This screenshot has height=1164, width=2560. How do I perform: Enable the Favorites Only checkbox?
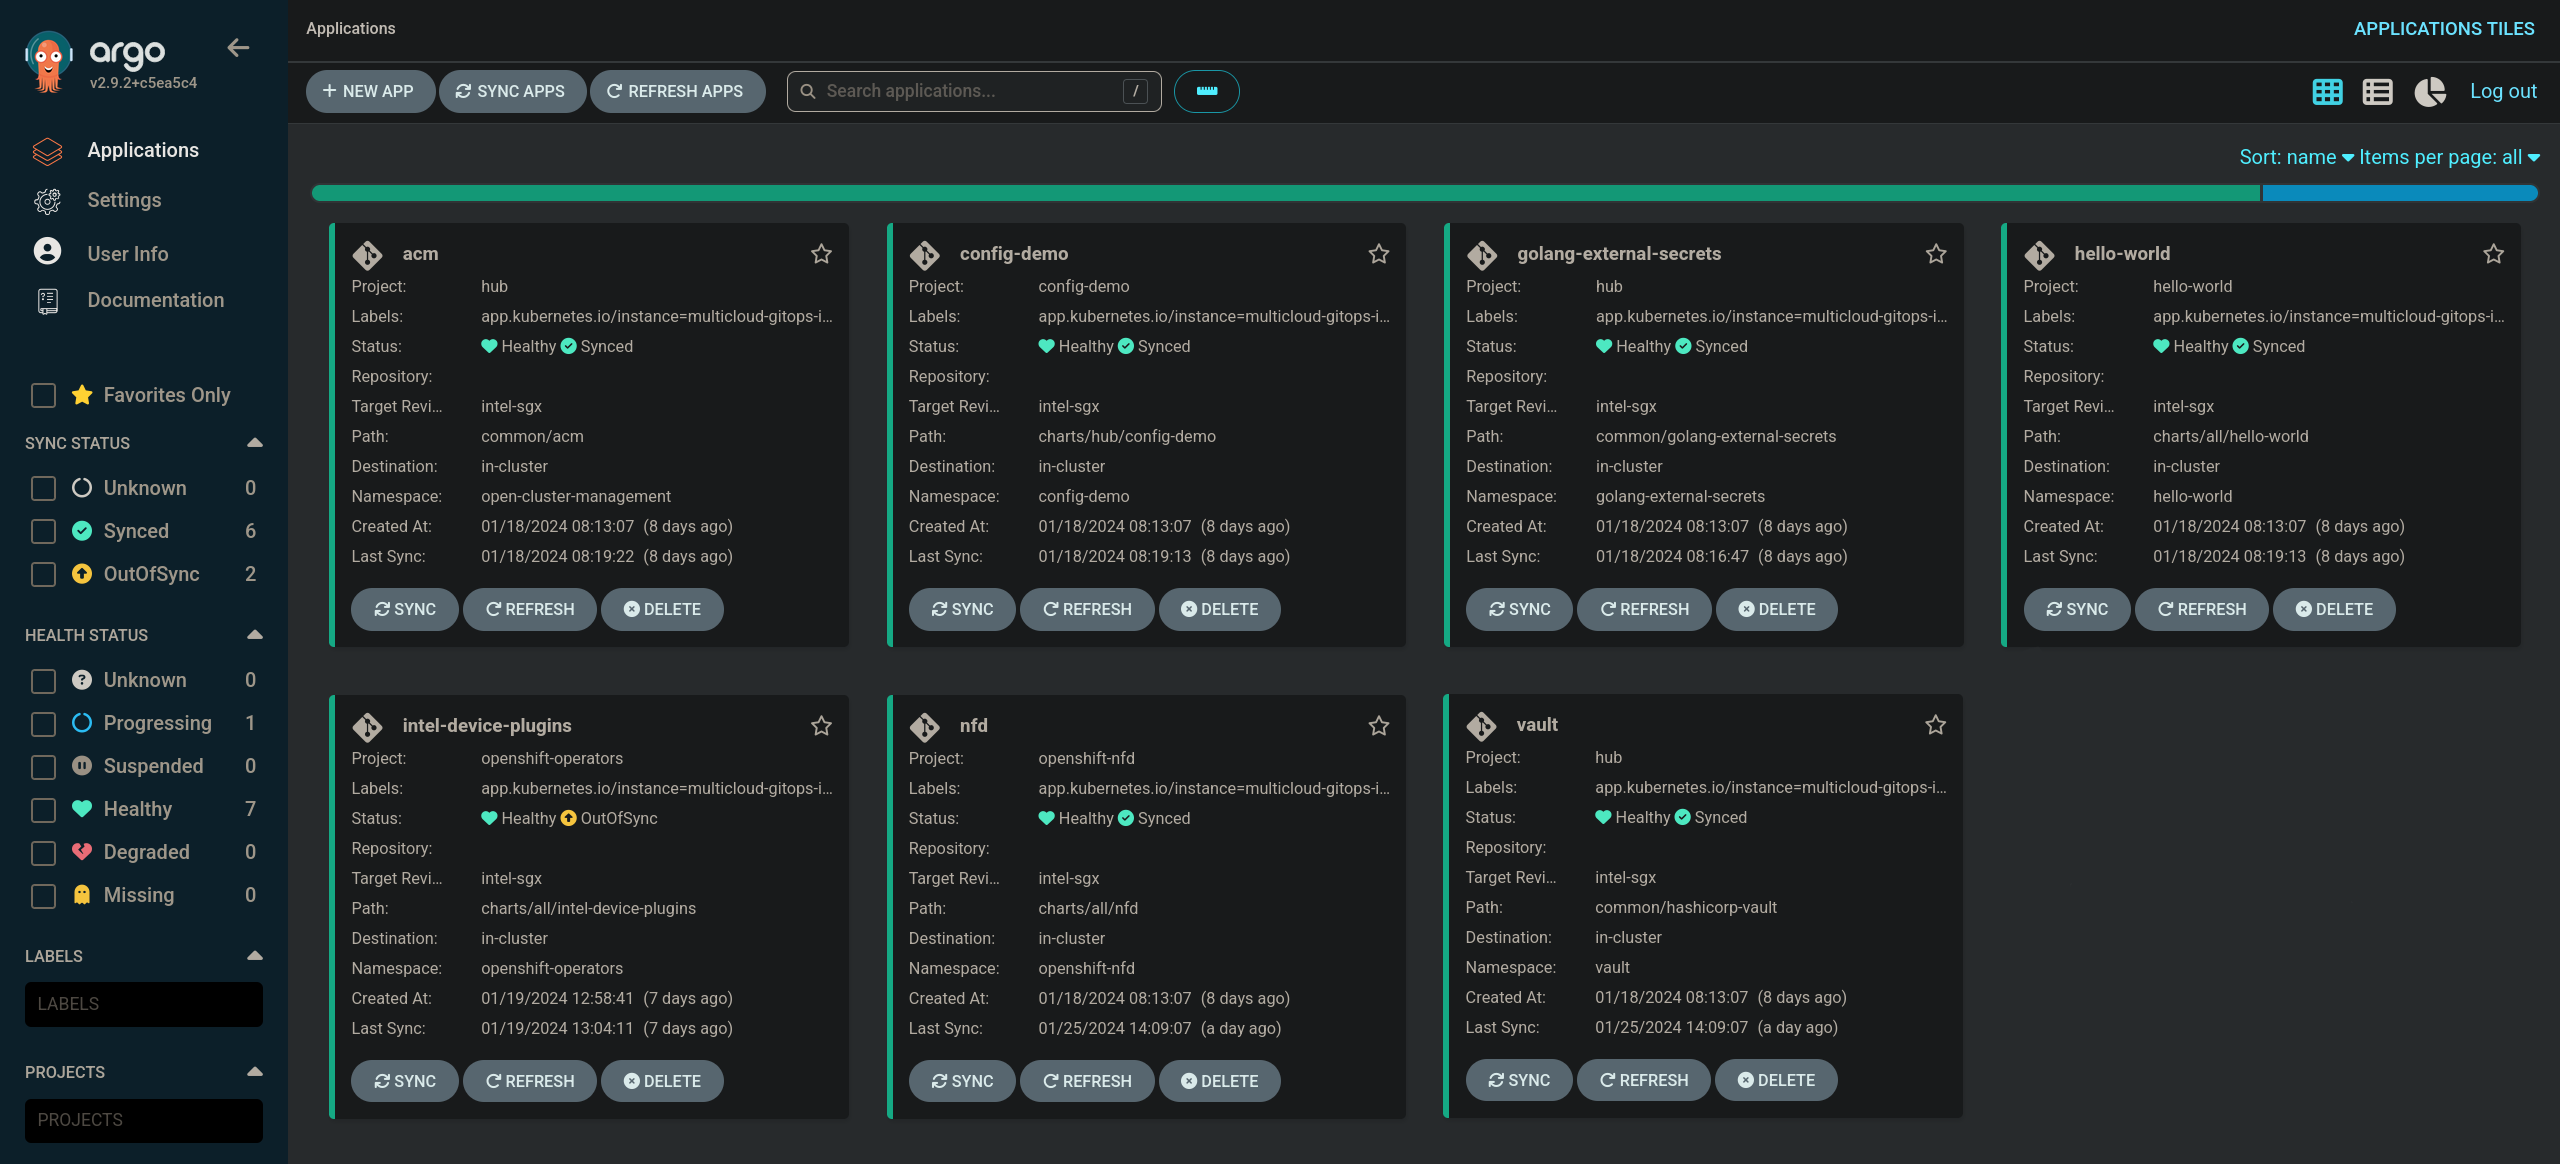(43, 396)
